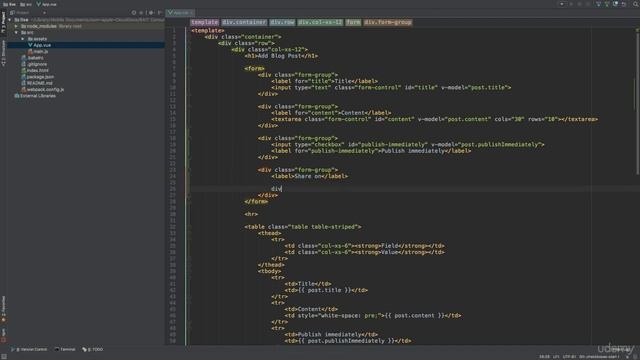
Task: Open Project panel settings gear
Action: pos(151,13)
